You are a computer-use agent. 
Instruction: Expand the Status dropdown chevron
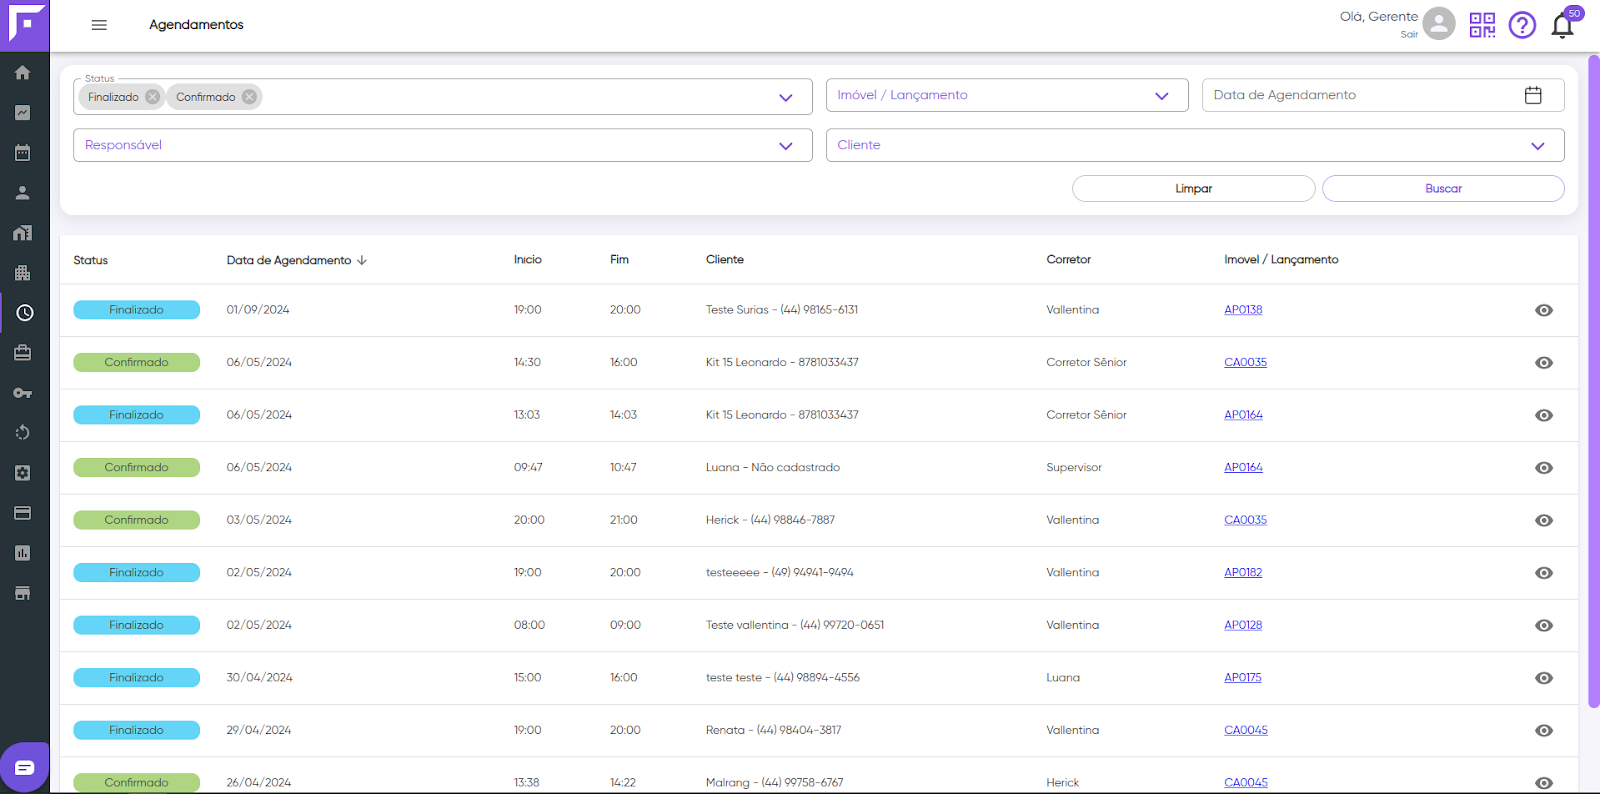(x=786, y=97)
